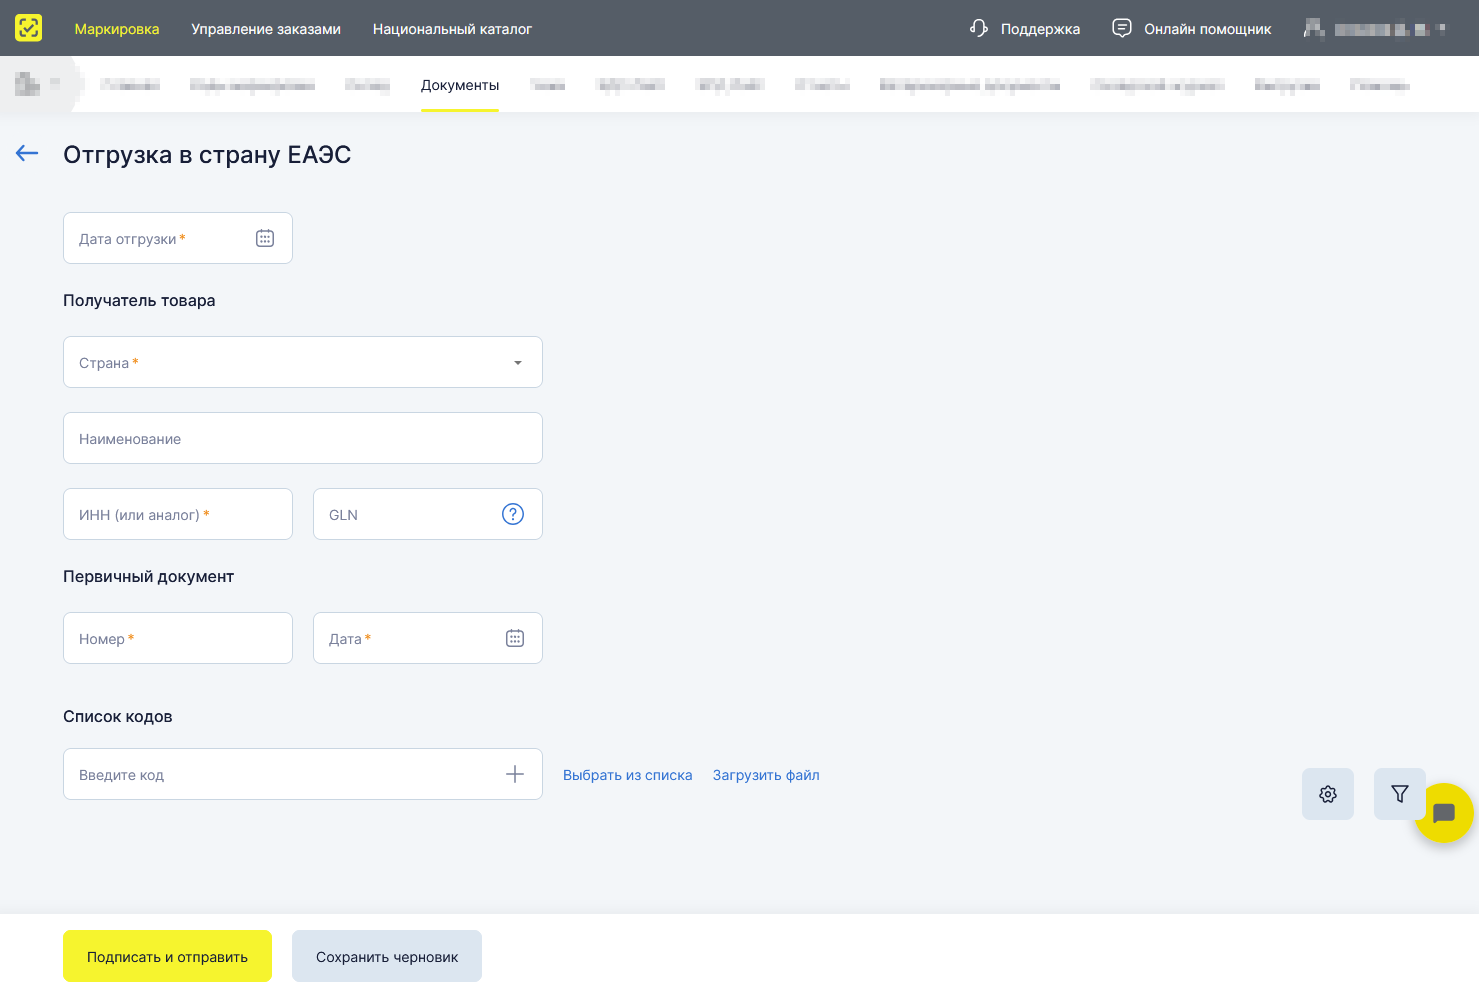This screenshot has width=1479, height=990.
Task: Select the Документы tab
Action: coord(460,85)
